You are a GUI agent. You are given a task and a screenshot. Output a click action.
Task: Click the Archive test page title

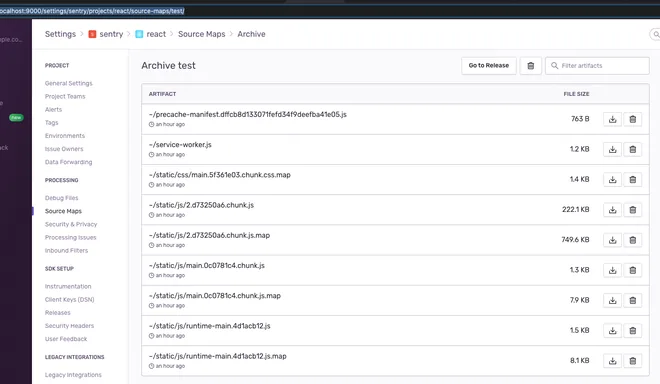tap(168, 66)
